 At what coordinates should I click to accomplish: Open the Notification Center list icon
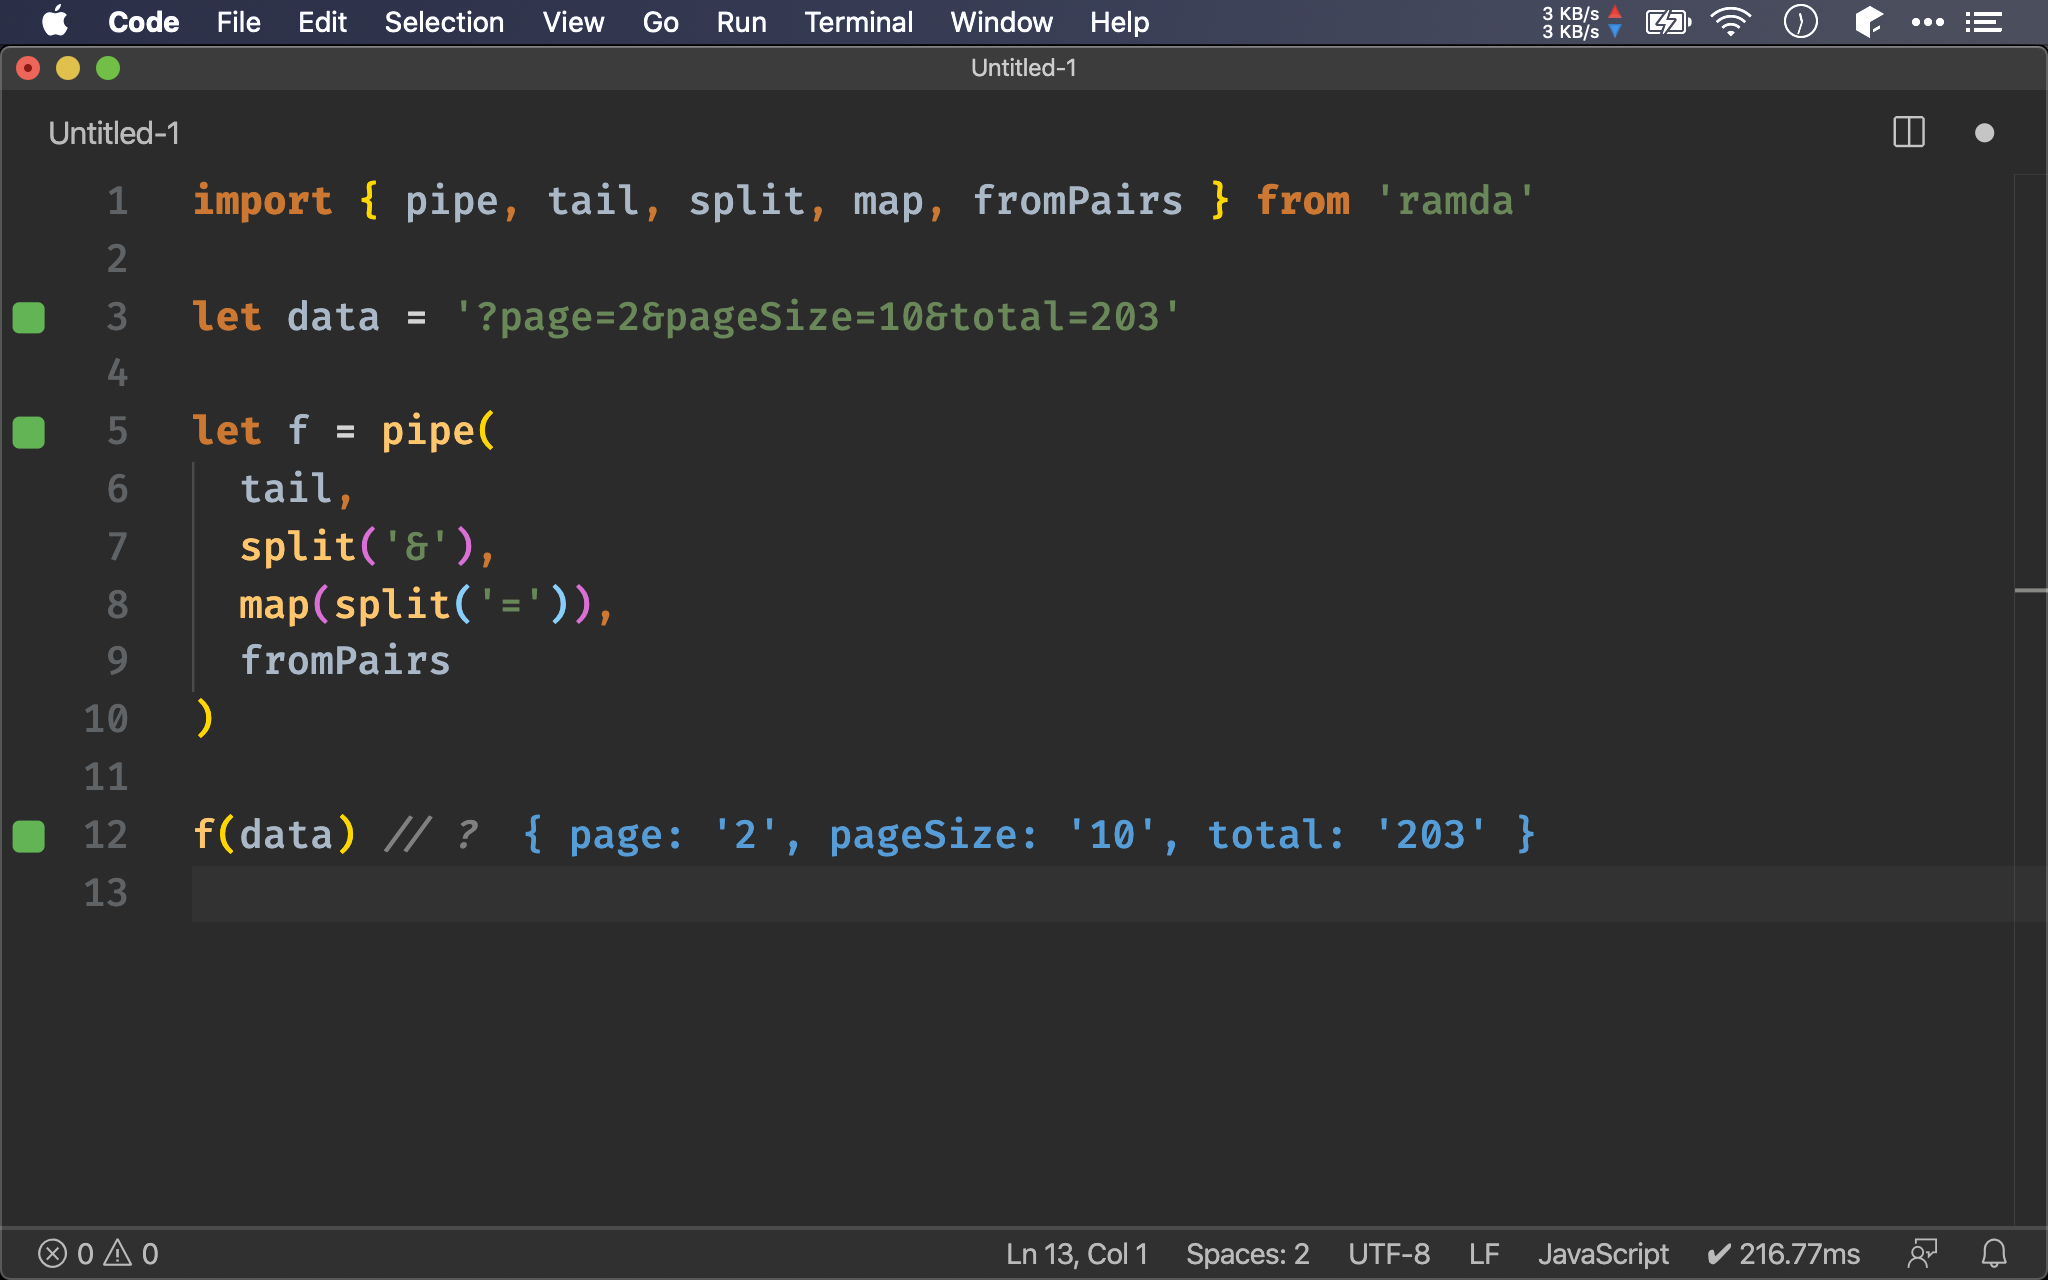tap(1984, 22)
